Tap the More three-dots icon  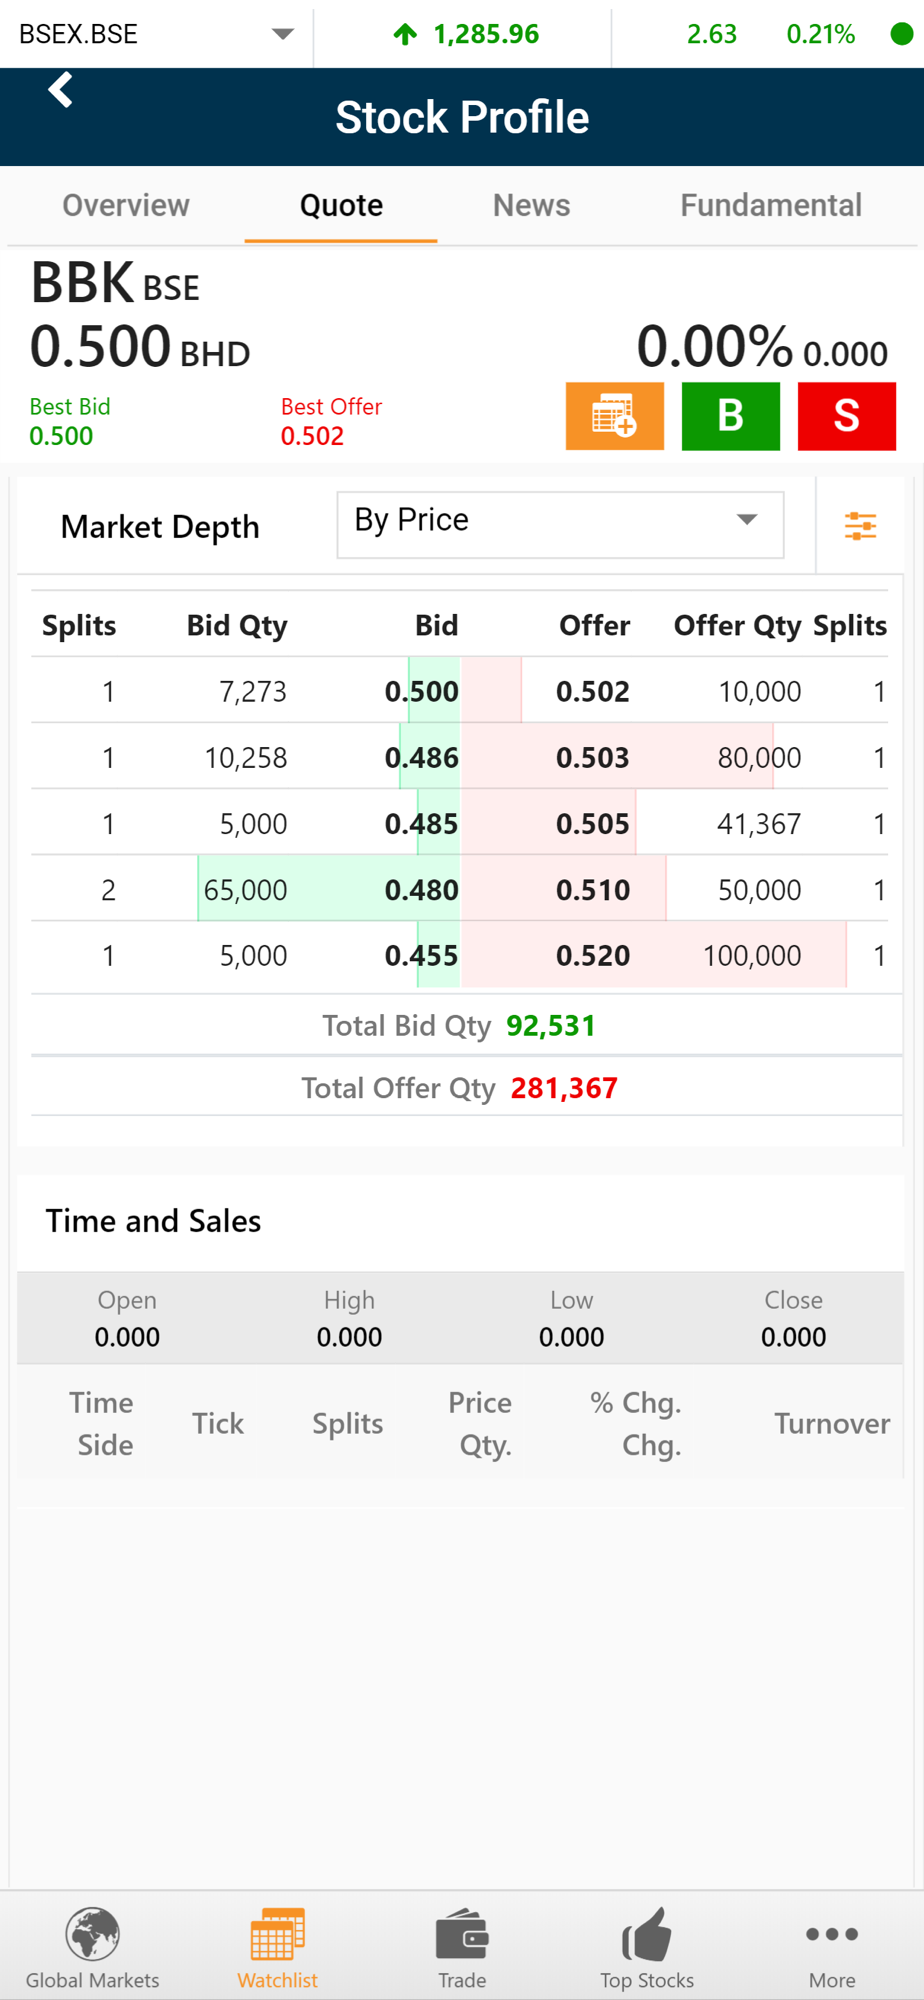click(832, 1934)
